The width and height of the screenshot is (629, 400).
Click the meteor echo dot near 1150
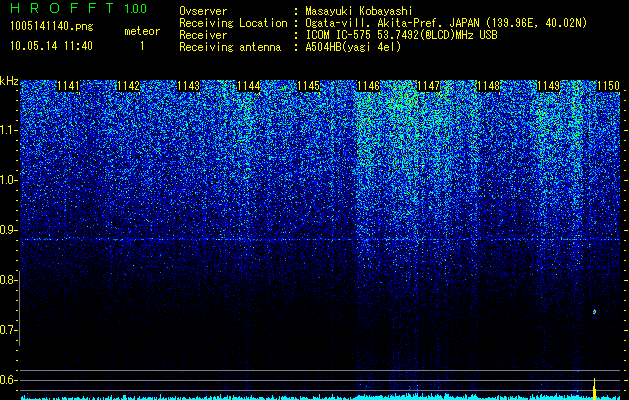595,312
